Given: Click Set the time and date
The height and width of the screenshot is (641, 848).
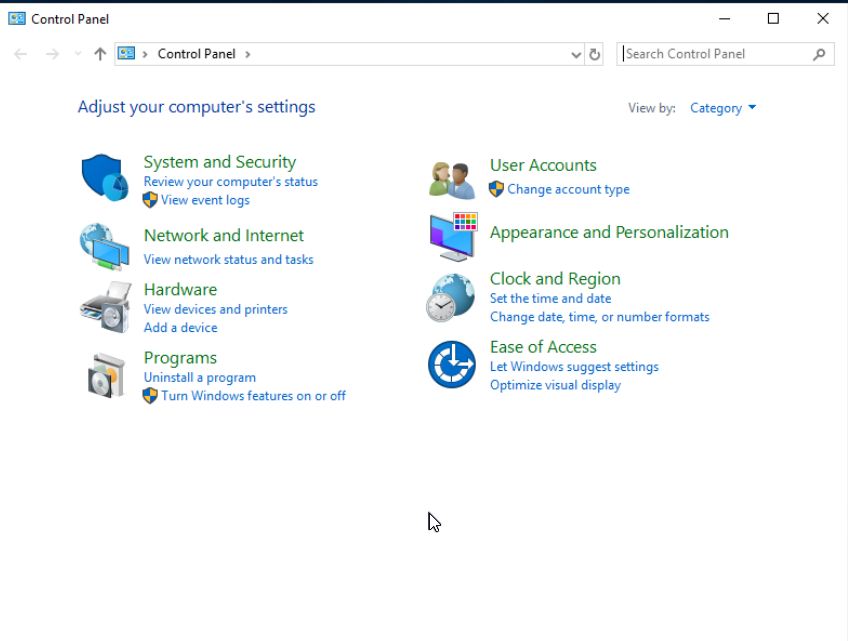Looking at the screenshot, I should pyautogui.click(x=550, y=299).
